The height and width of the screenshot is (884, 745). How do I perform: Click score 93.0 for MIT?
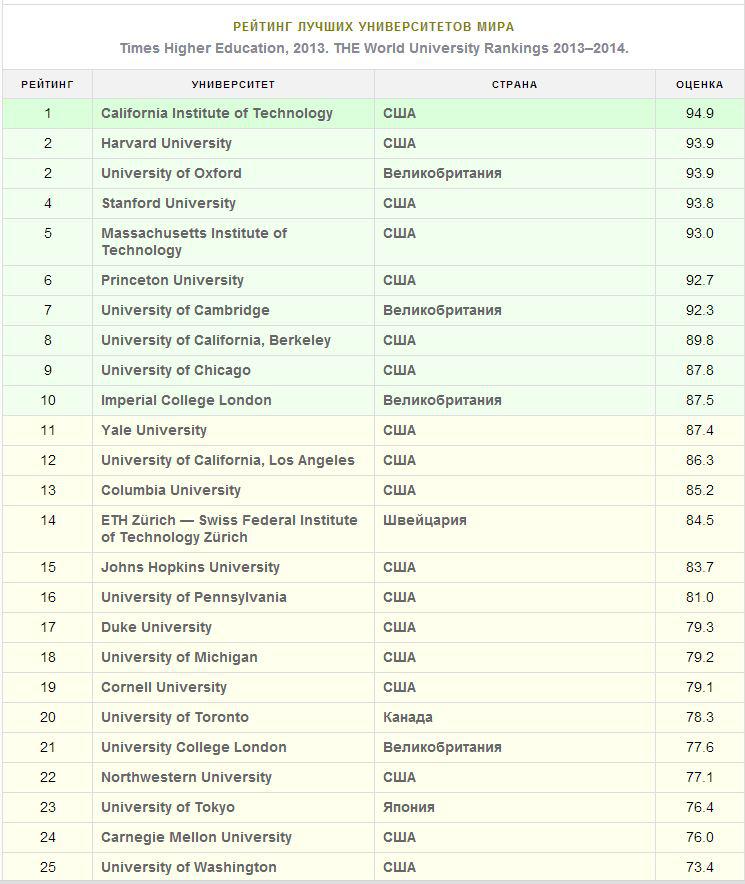pos(699,233)
